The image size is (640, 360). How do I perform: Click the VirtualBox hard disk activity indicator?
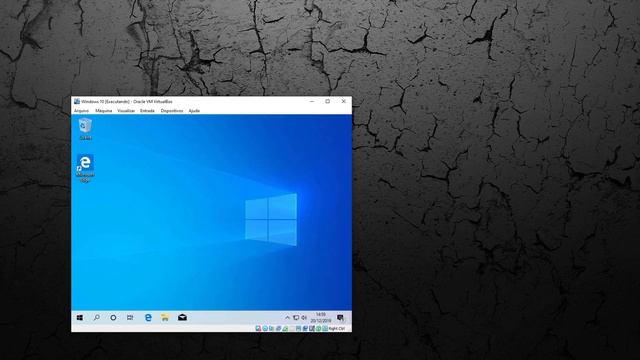click(x=258, y=328)
